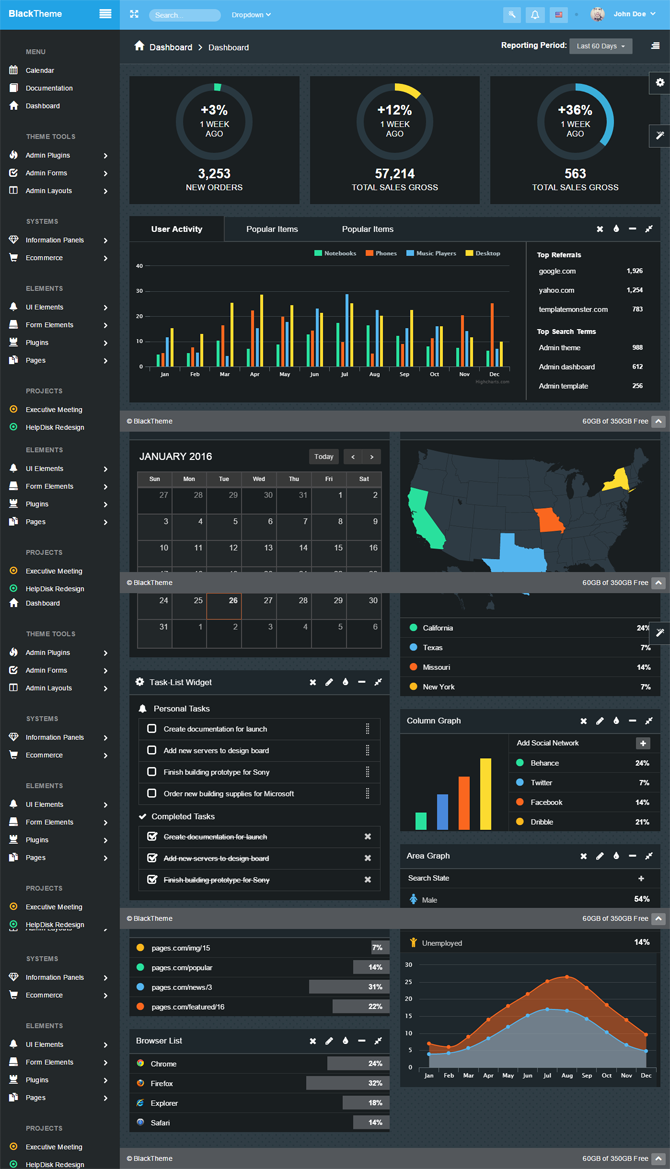This screenshot has height=1169, width=670.
Task: Click the Today button on the calendar
Action: pyautogui.click(x=323, y=456)
